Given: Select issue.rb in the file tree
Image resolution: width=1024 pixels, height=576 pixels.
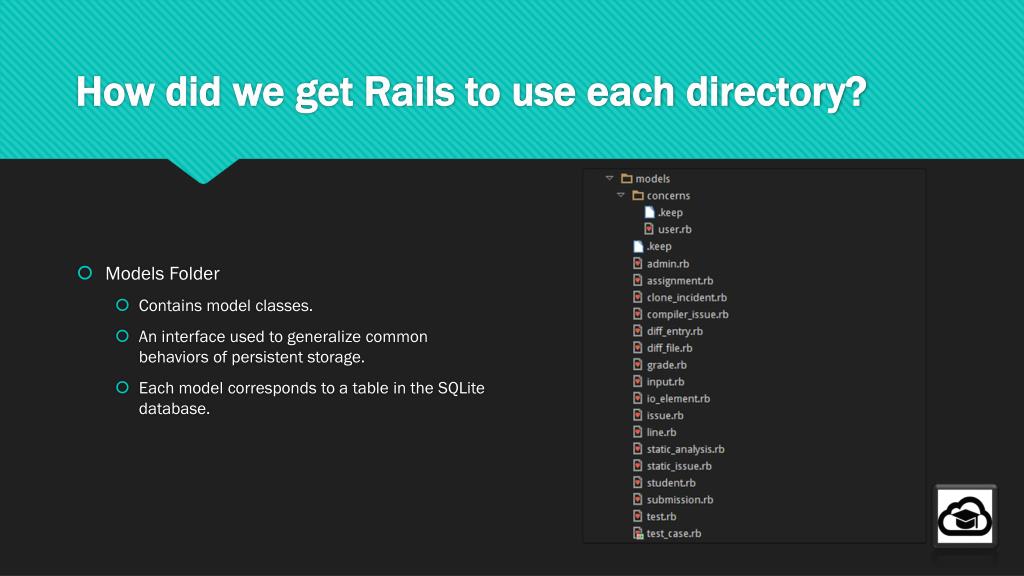Looking at the screenshot, I should pyautogui.click(x=665, y=415).
